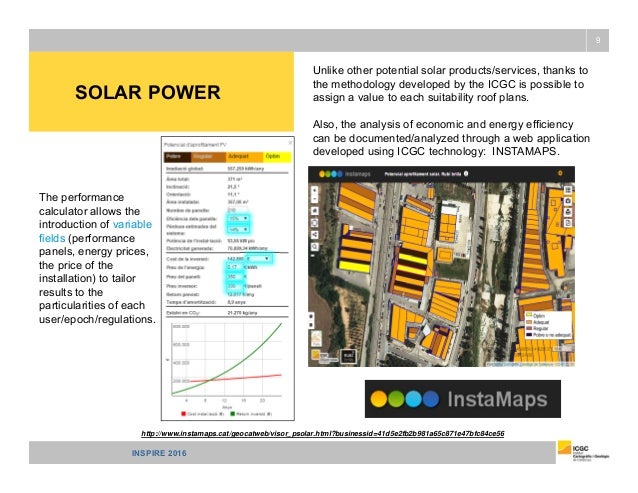Screen dimensions: 638x493
Task: Click the energy price 0.17 field
Action: [x=234, y=267]
